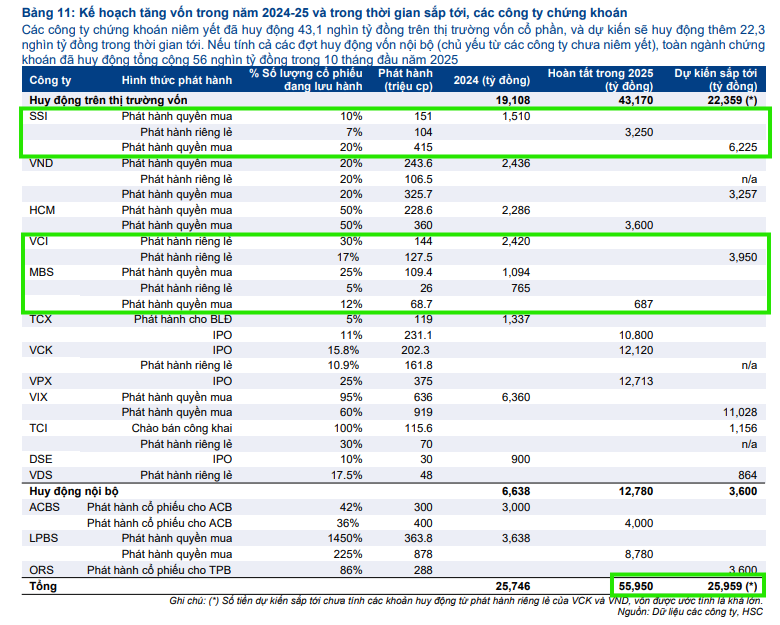Click the HCM company name cell

(x=42, y=210)
